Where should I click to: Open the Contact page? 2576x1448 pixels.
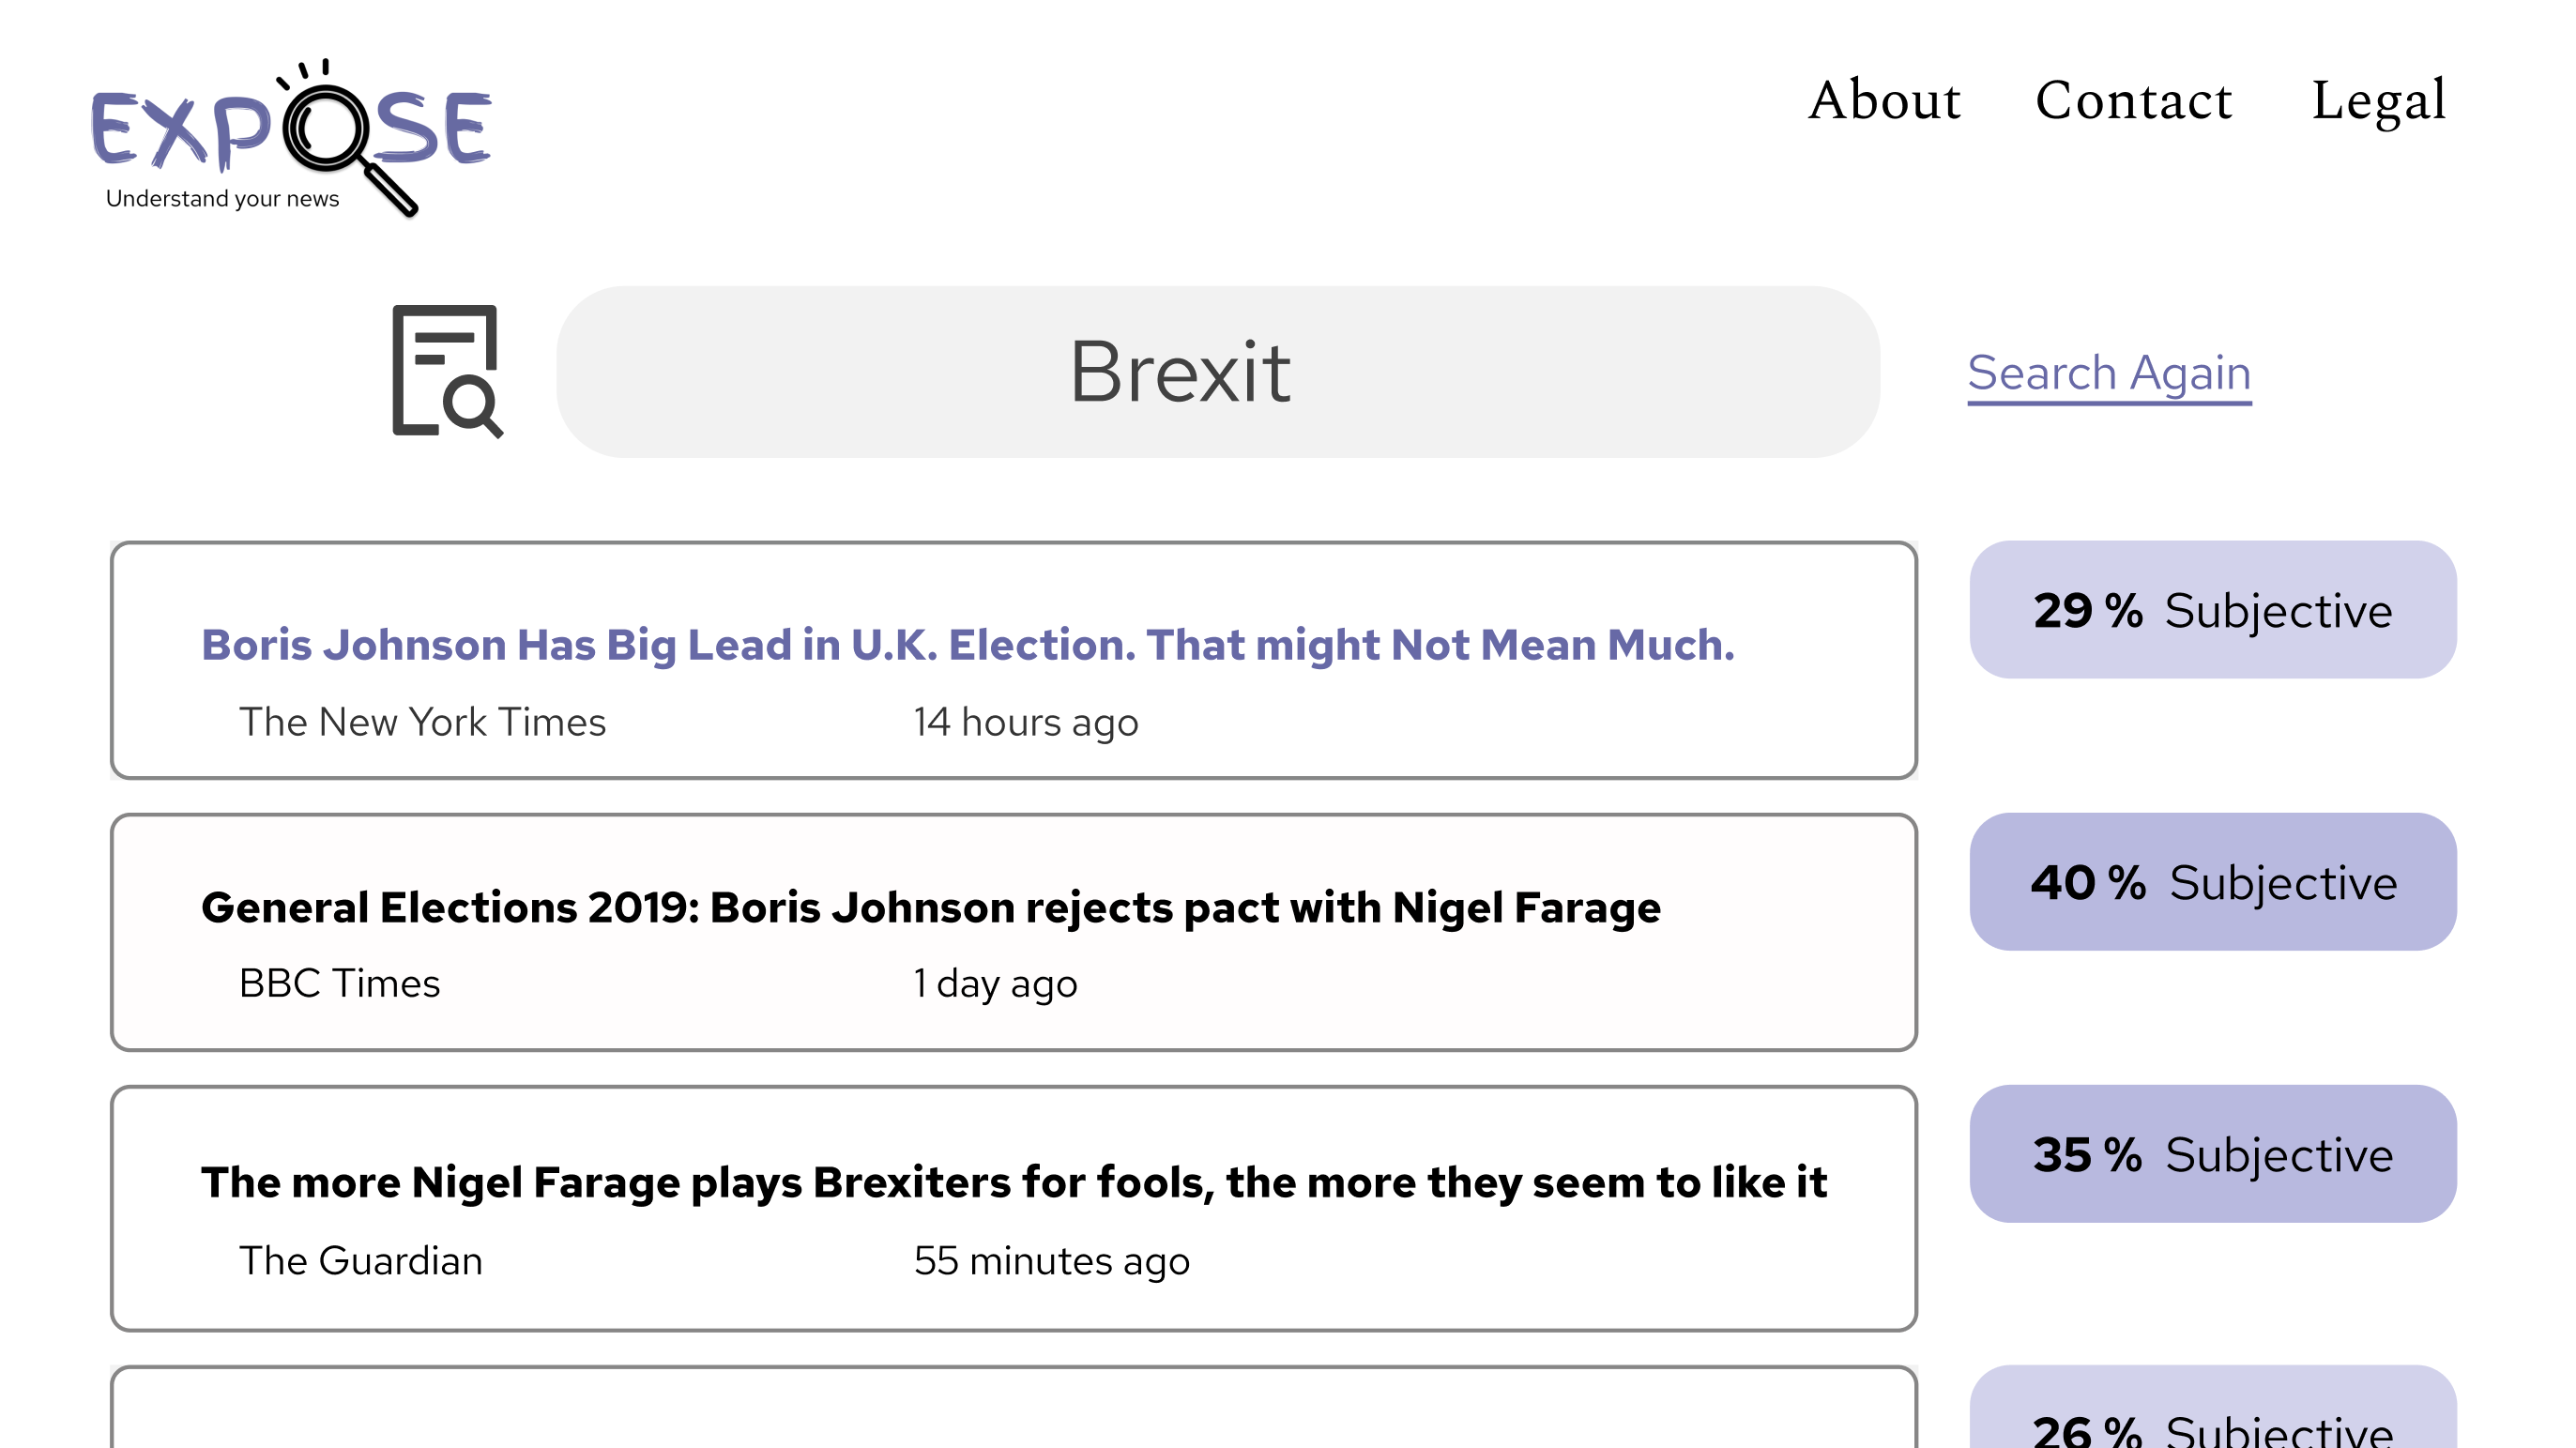[x=2133, y=100]
